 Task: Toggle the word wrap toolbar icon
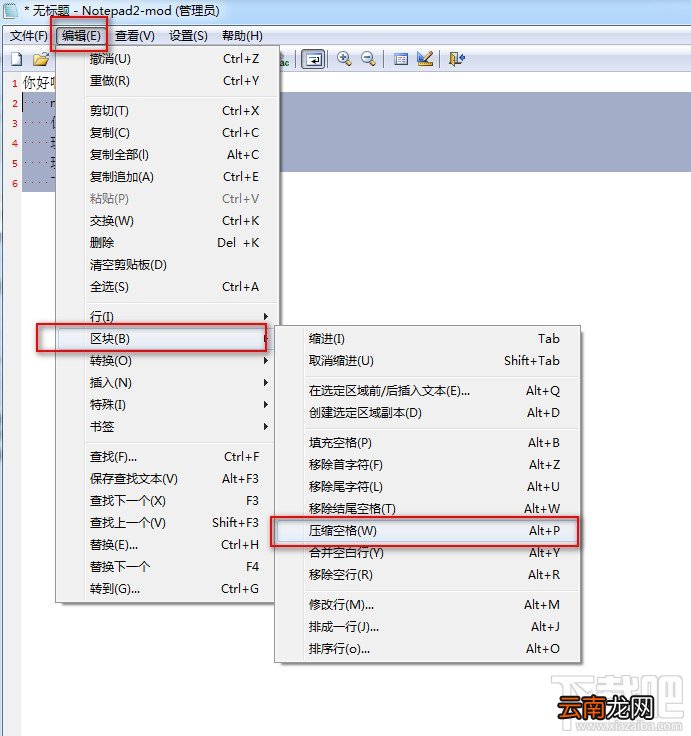[x=313, y=59]
